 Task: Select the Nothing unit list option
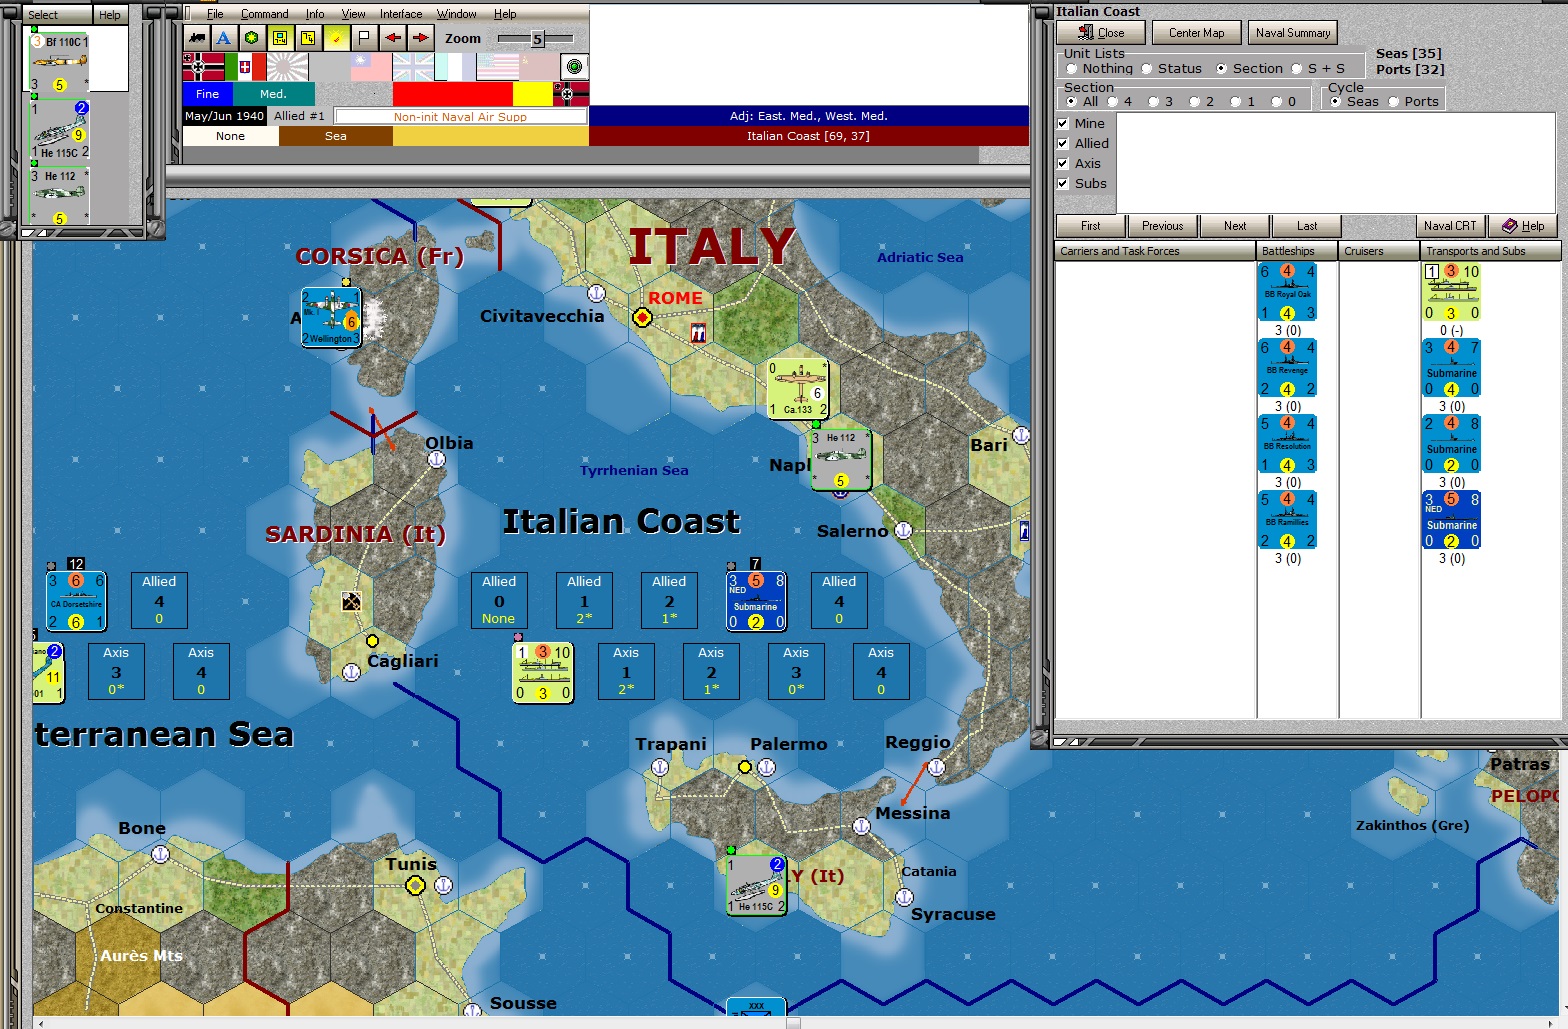point(1098,69)
